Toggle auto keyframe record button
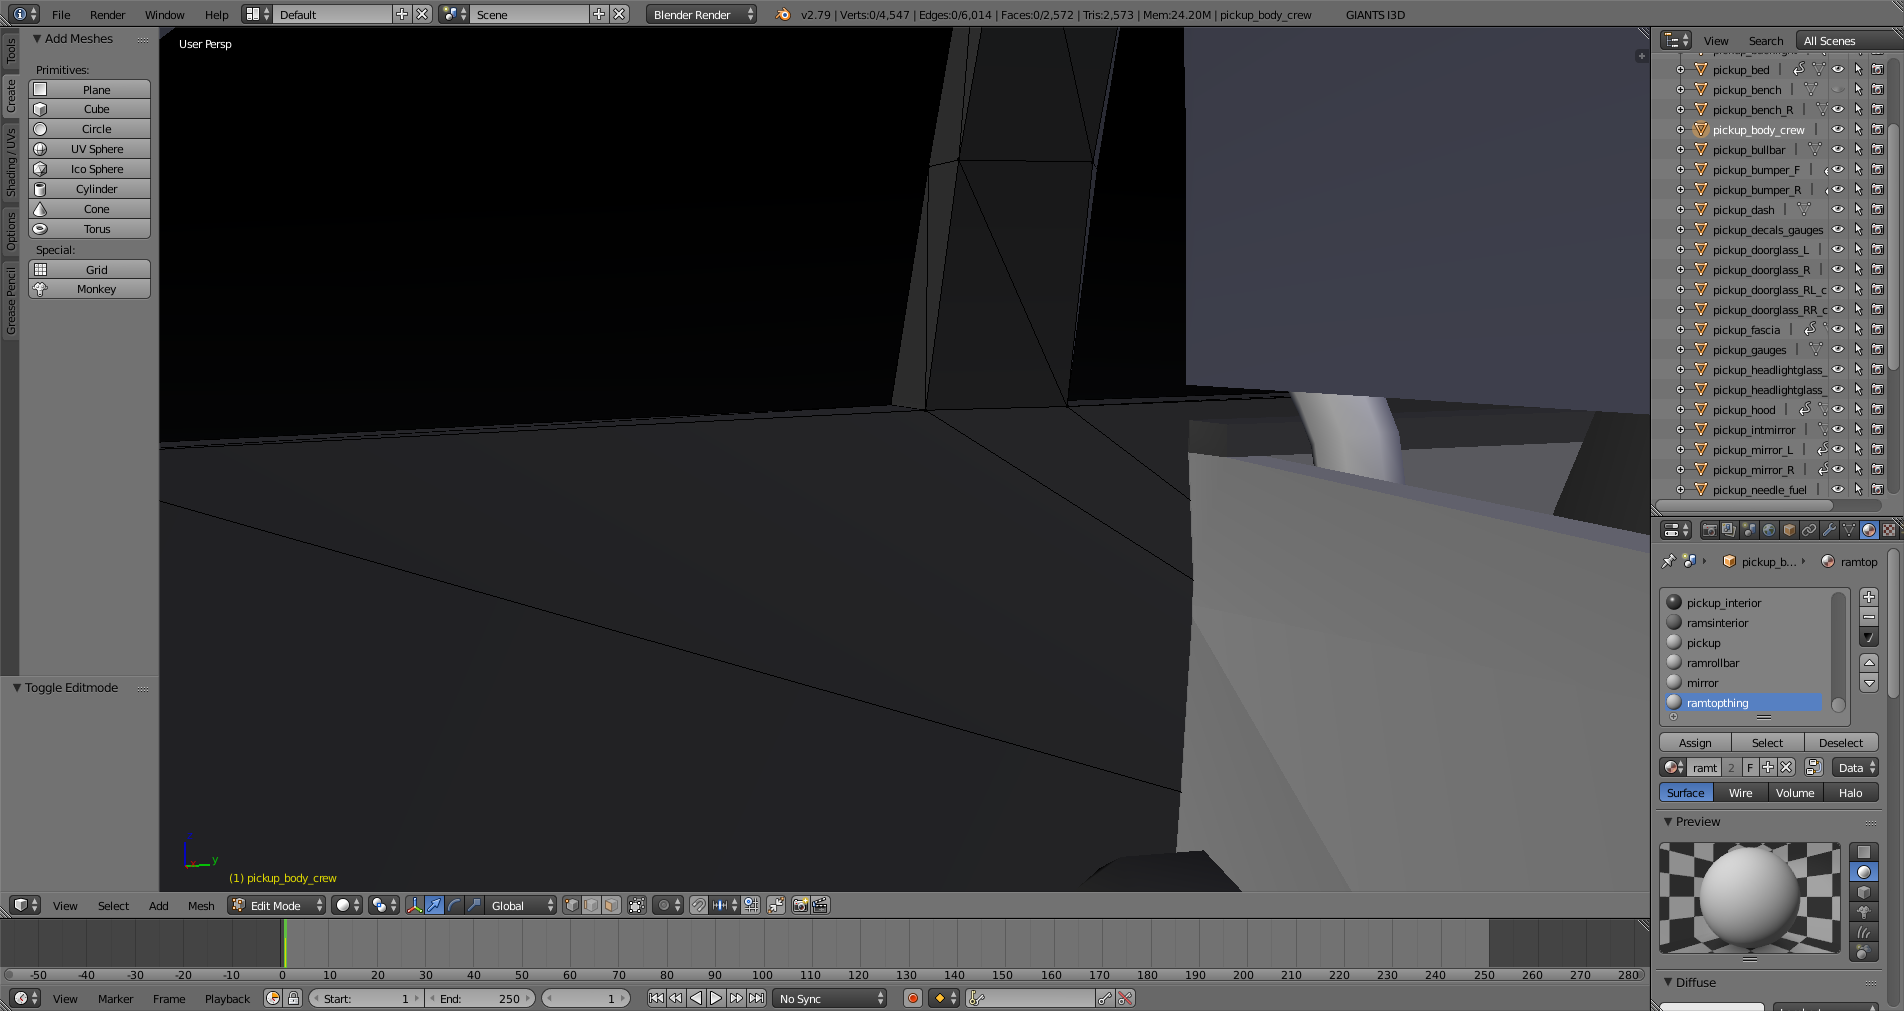1904x1011 pixels. (x=912, y=998)
